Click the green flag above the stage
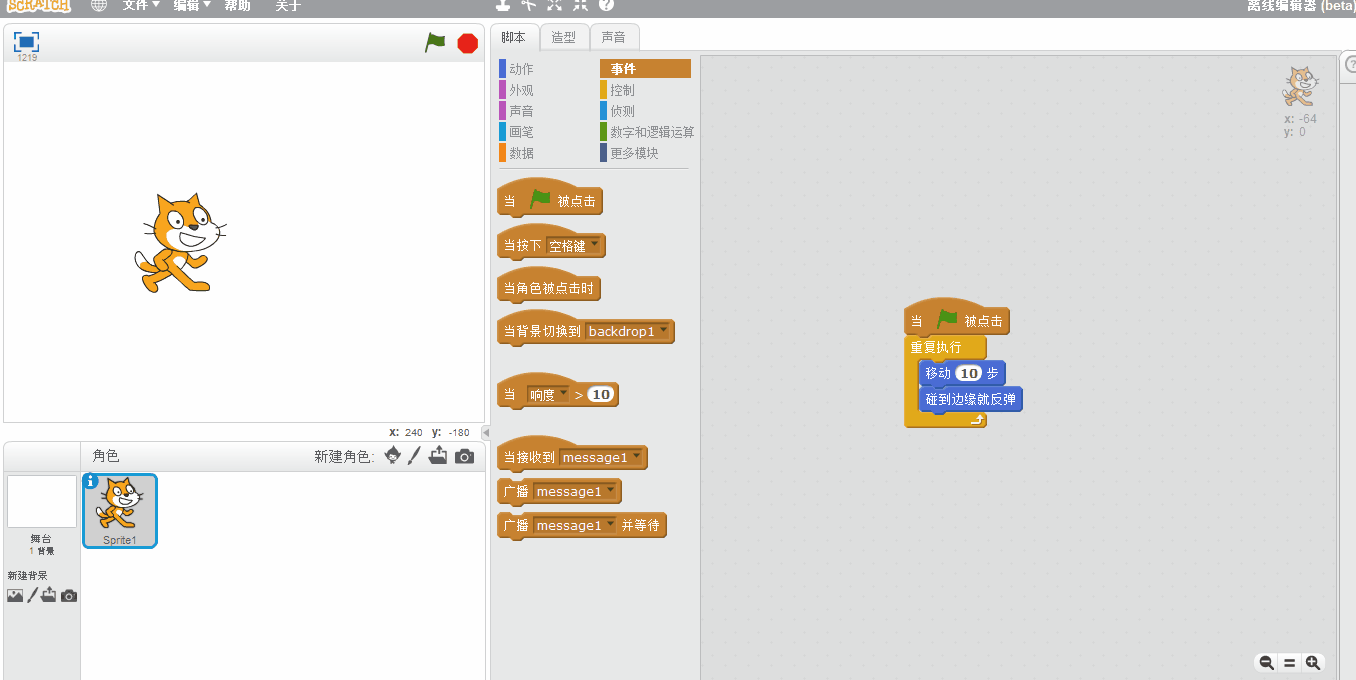 click(x=435, y=42)
